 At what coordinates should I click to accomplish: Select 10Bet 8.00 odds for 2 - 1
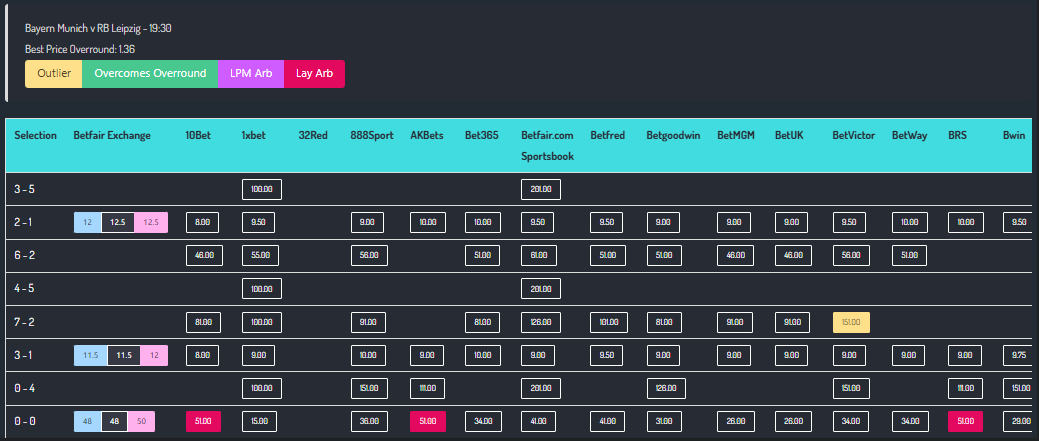(x=202, y=222)
